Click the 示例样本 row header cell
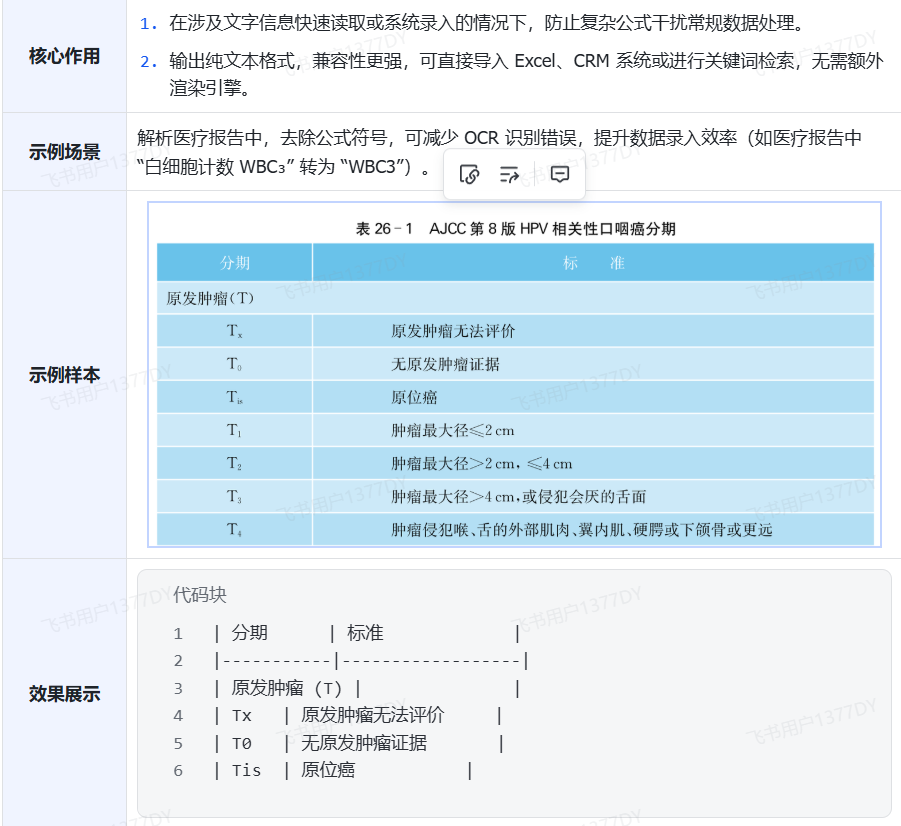The image size is (901, 826). (64, 375)
